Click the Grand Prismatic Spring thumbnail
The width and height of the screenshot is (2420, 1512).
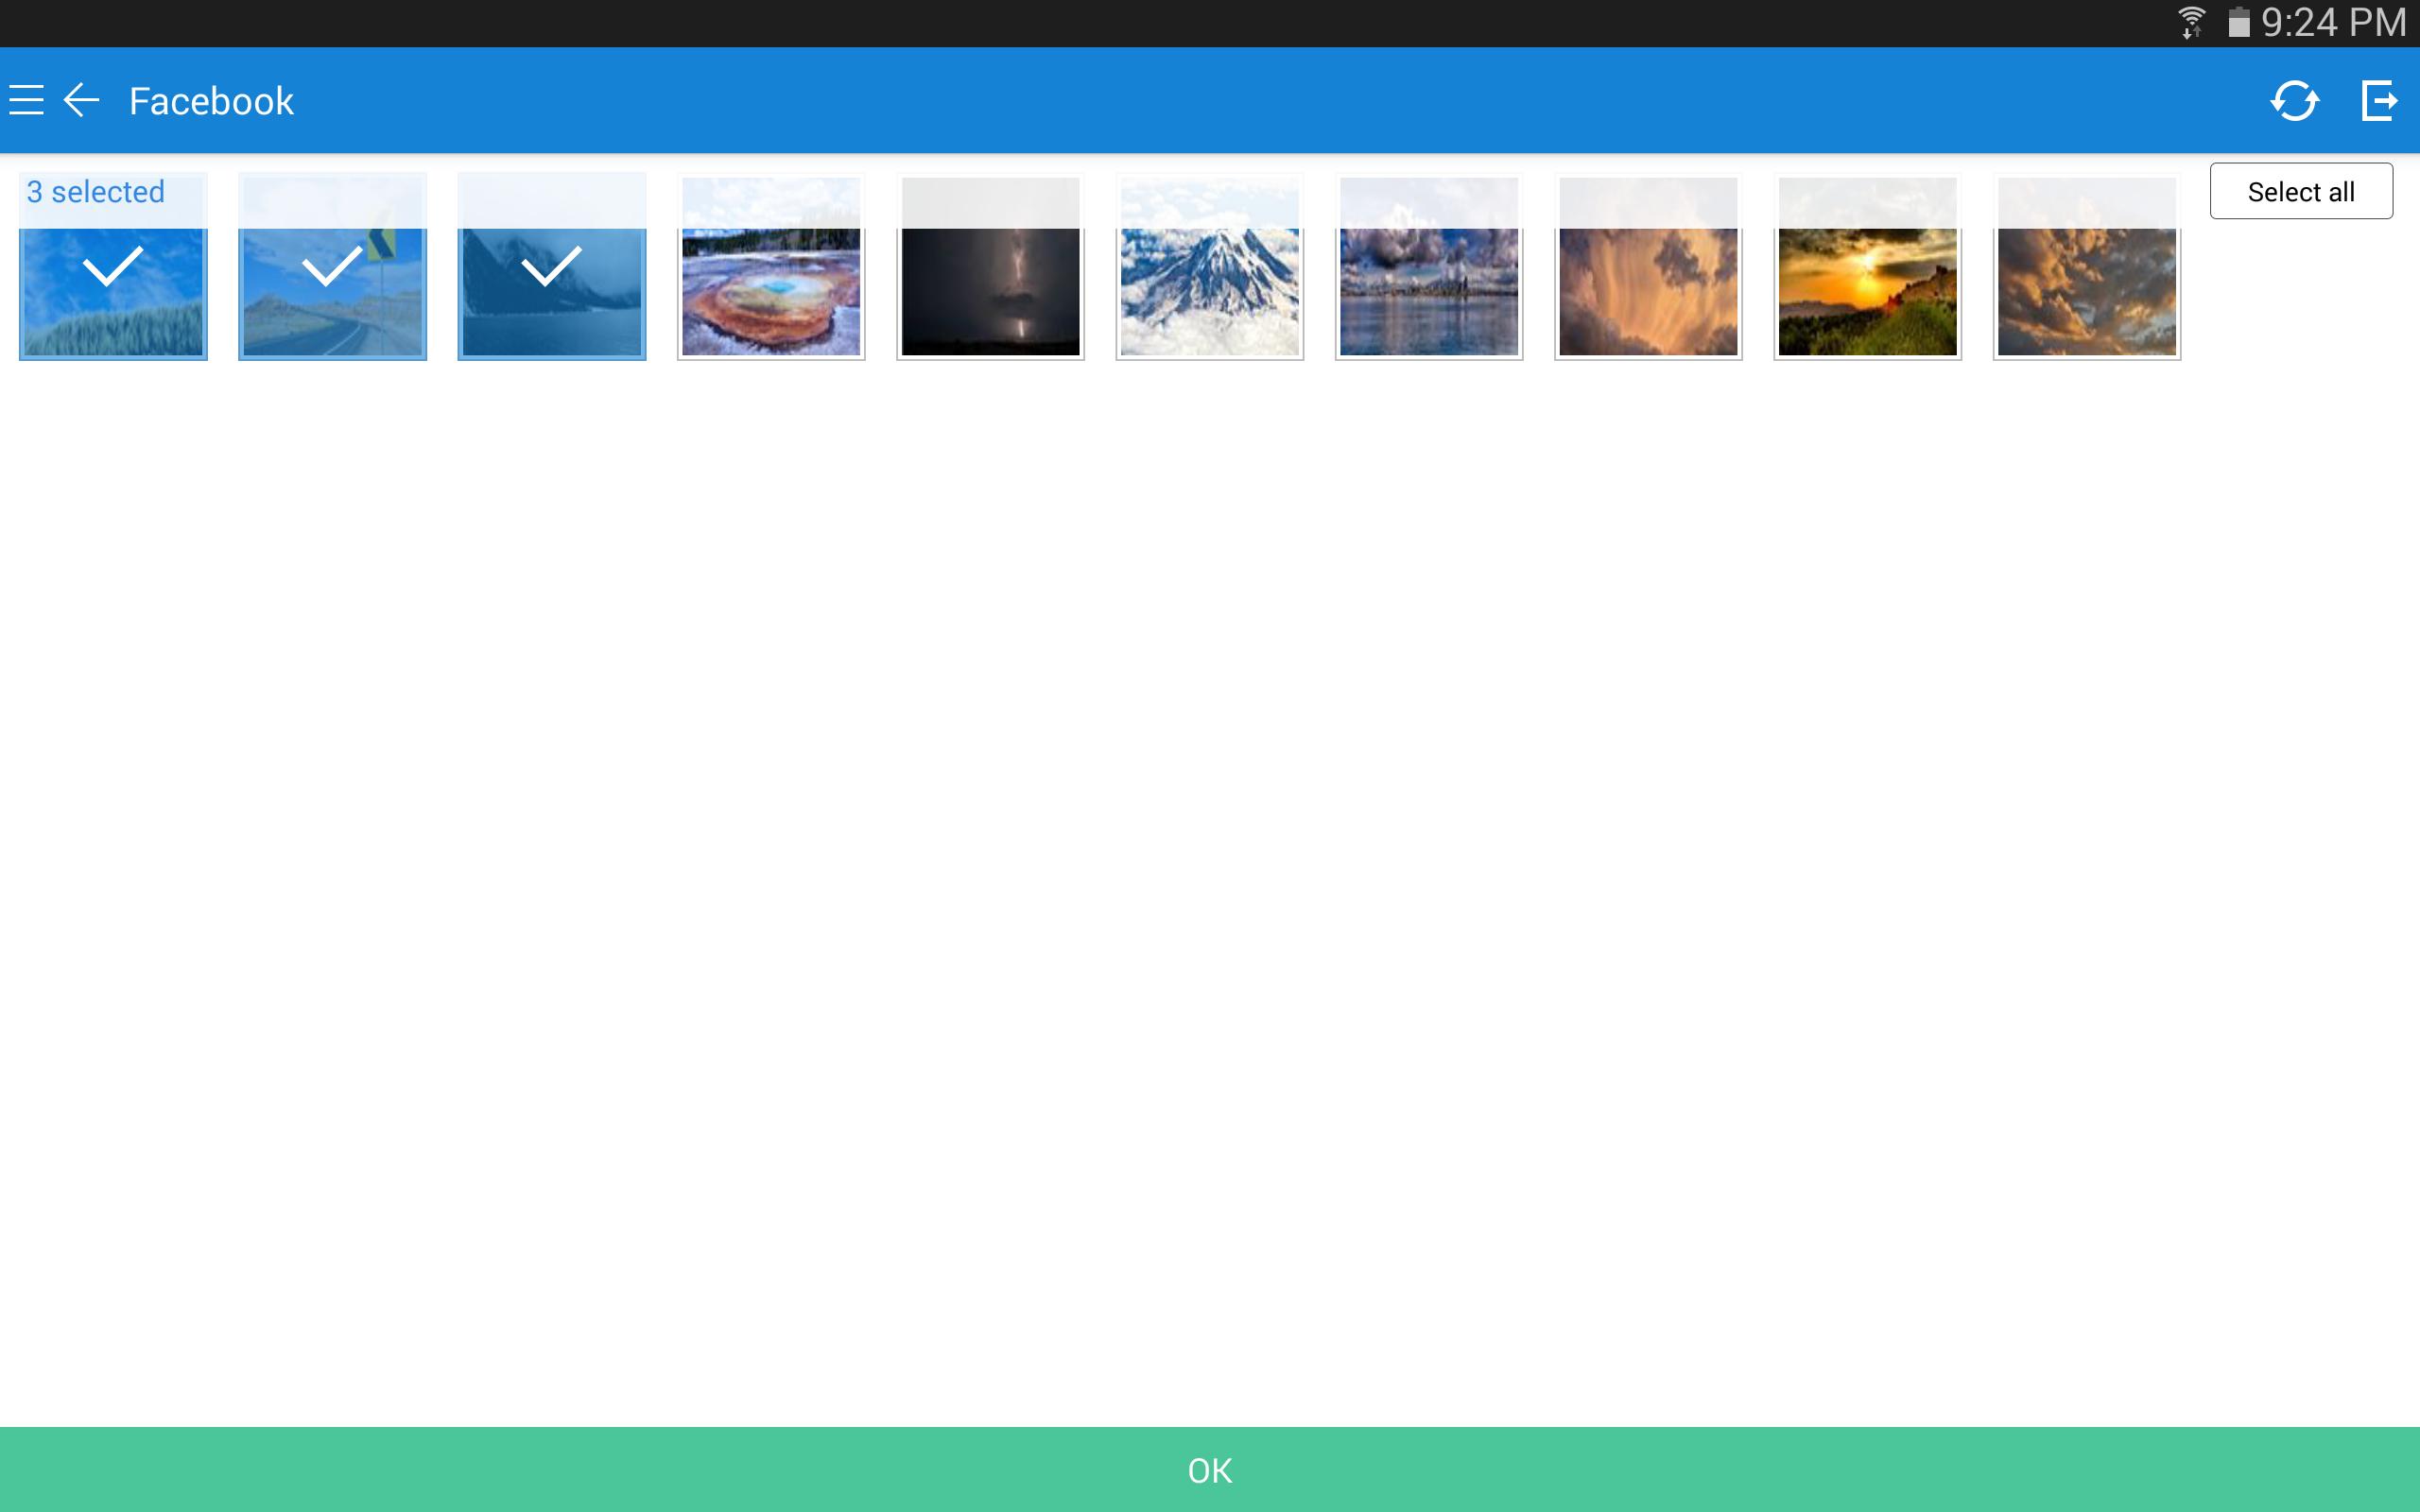[770, 270]
